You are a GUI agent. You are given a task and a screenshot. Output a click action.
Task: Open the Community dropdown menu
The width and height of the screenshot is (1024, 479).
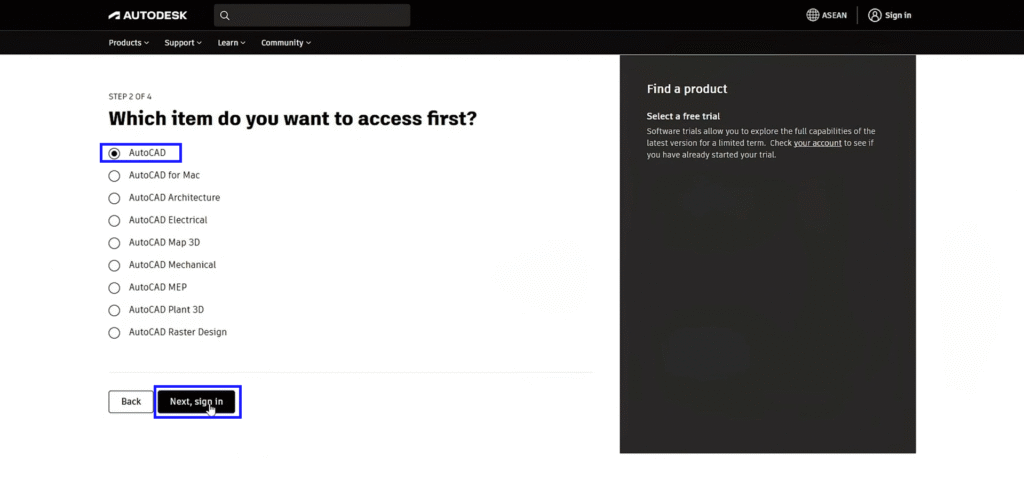point(285,43)
